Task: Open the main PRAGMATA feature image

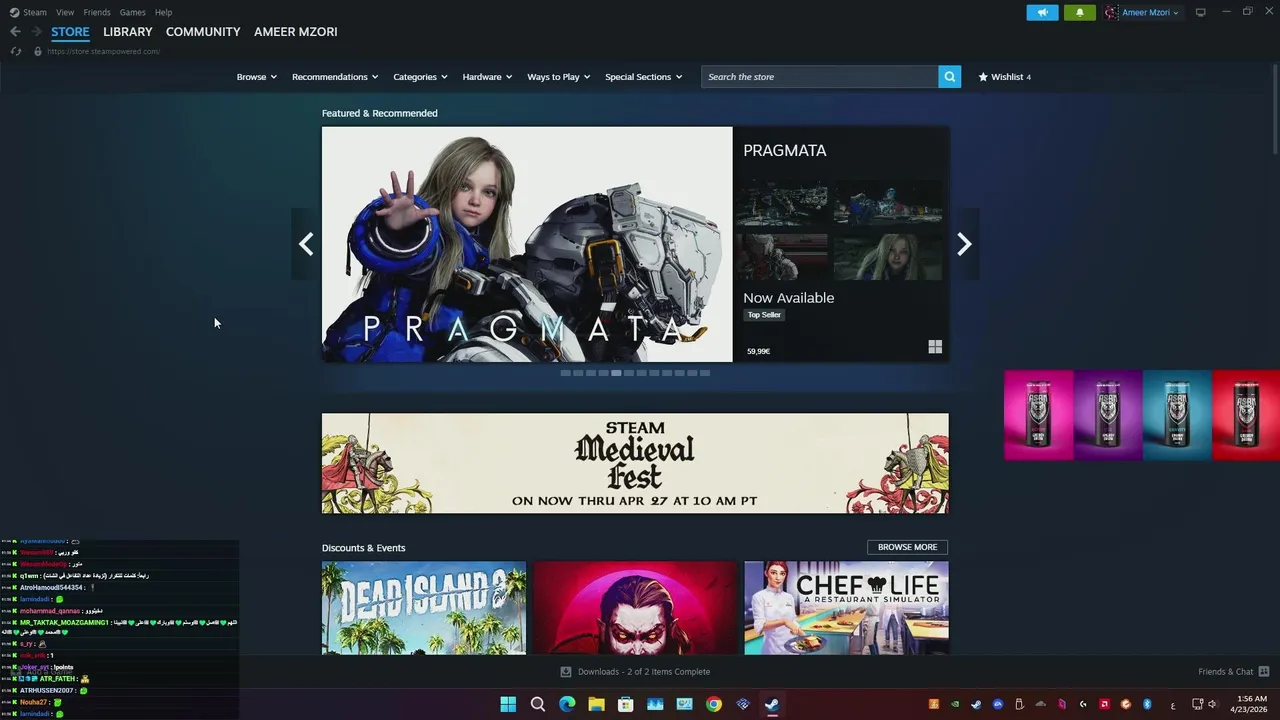Action: pos(527,244)
